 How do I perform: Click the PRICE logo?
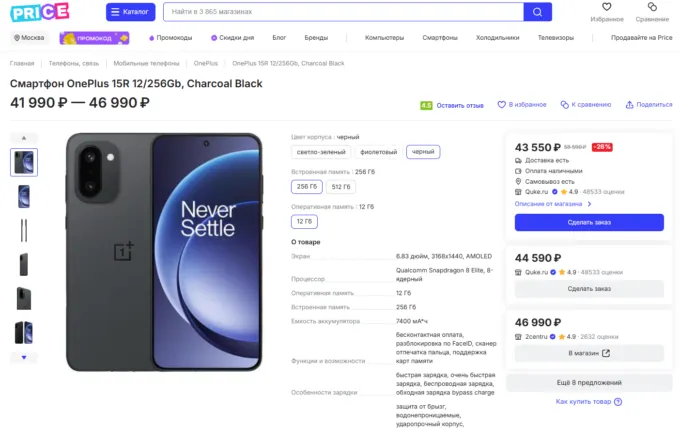pos(39,12)
